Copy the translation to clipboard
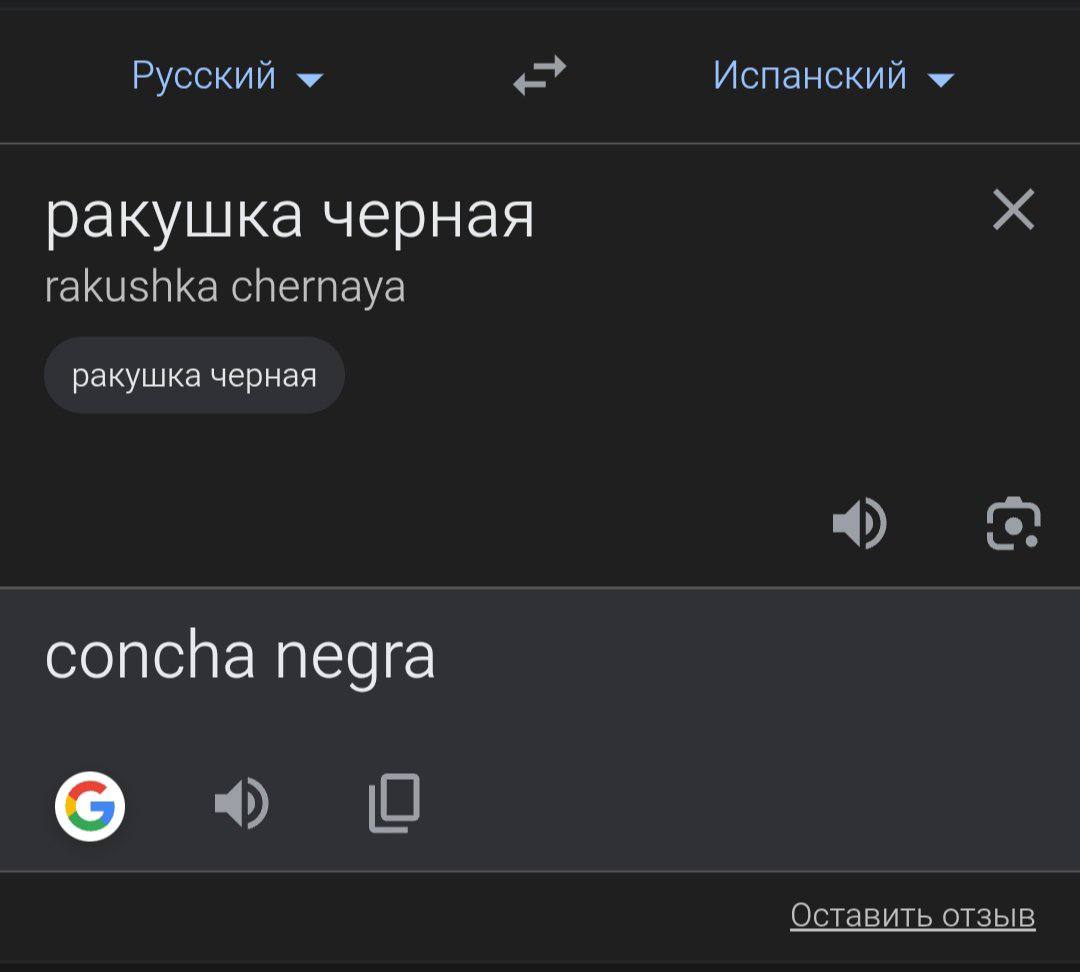The width and height of the screenshot is (1080, 972). coord(394,804)
